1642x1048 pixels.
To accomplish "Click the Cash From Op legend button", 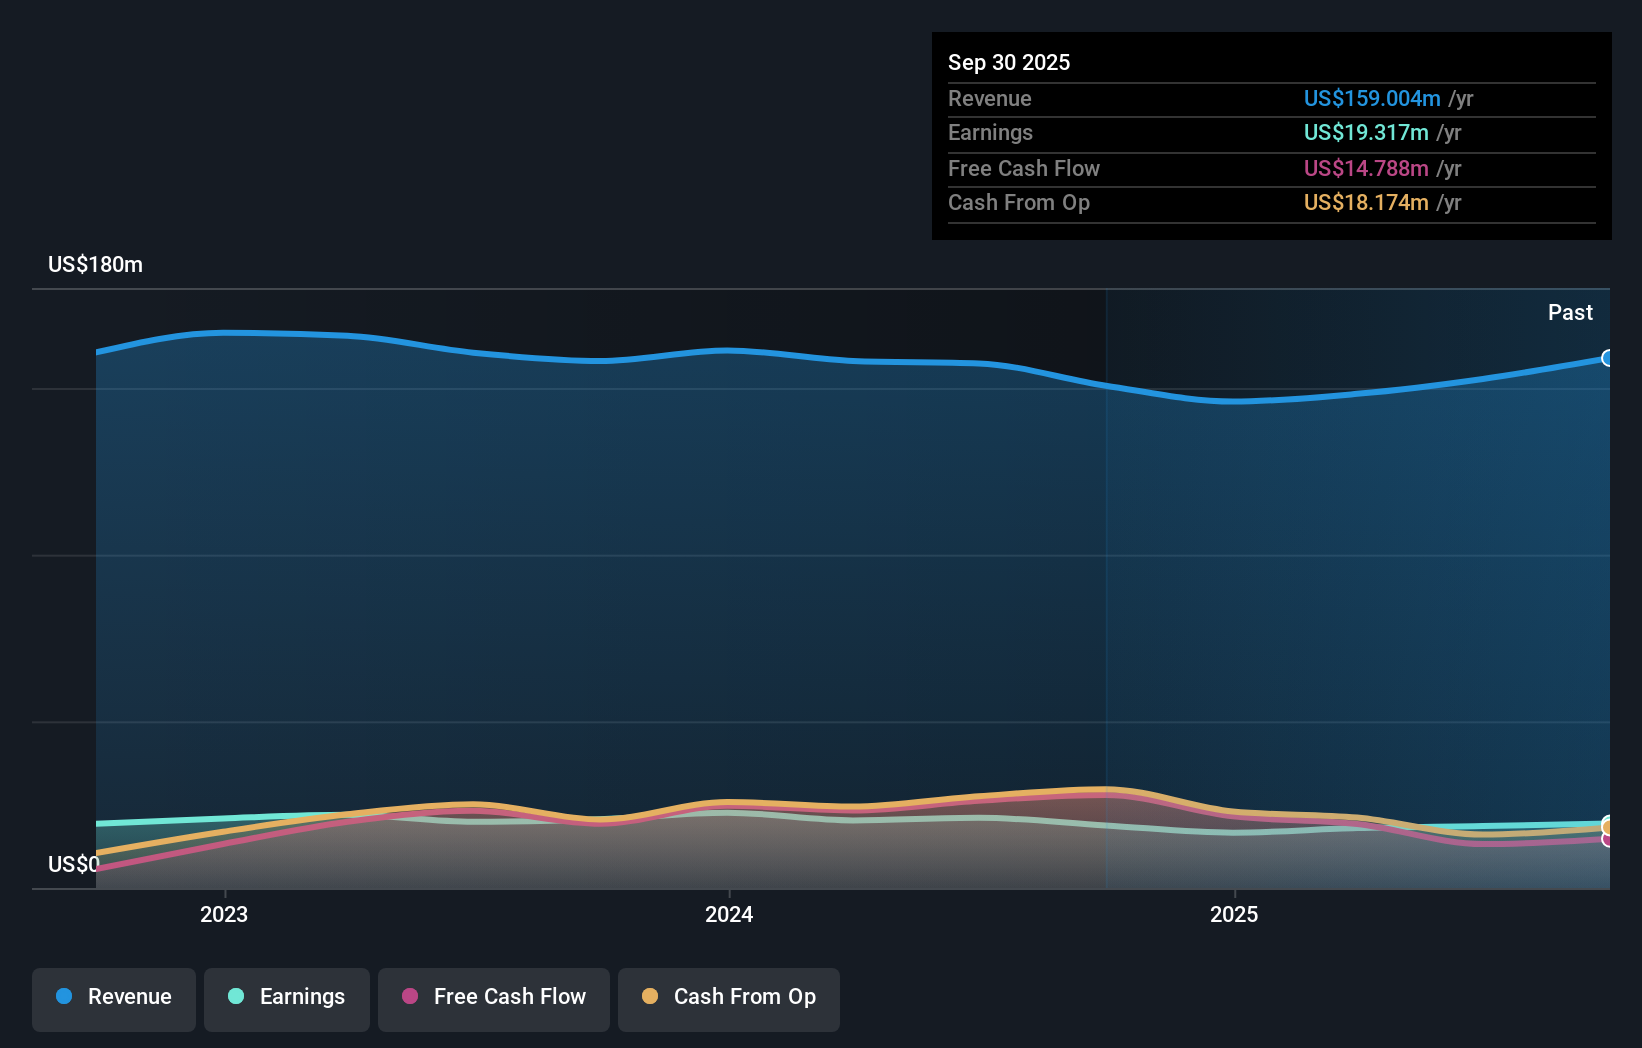I will 728,997.
